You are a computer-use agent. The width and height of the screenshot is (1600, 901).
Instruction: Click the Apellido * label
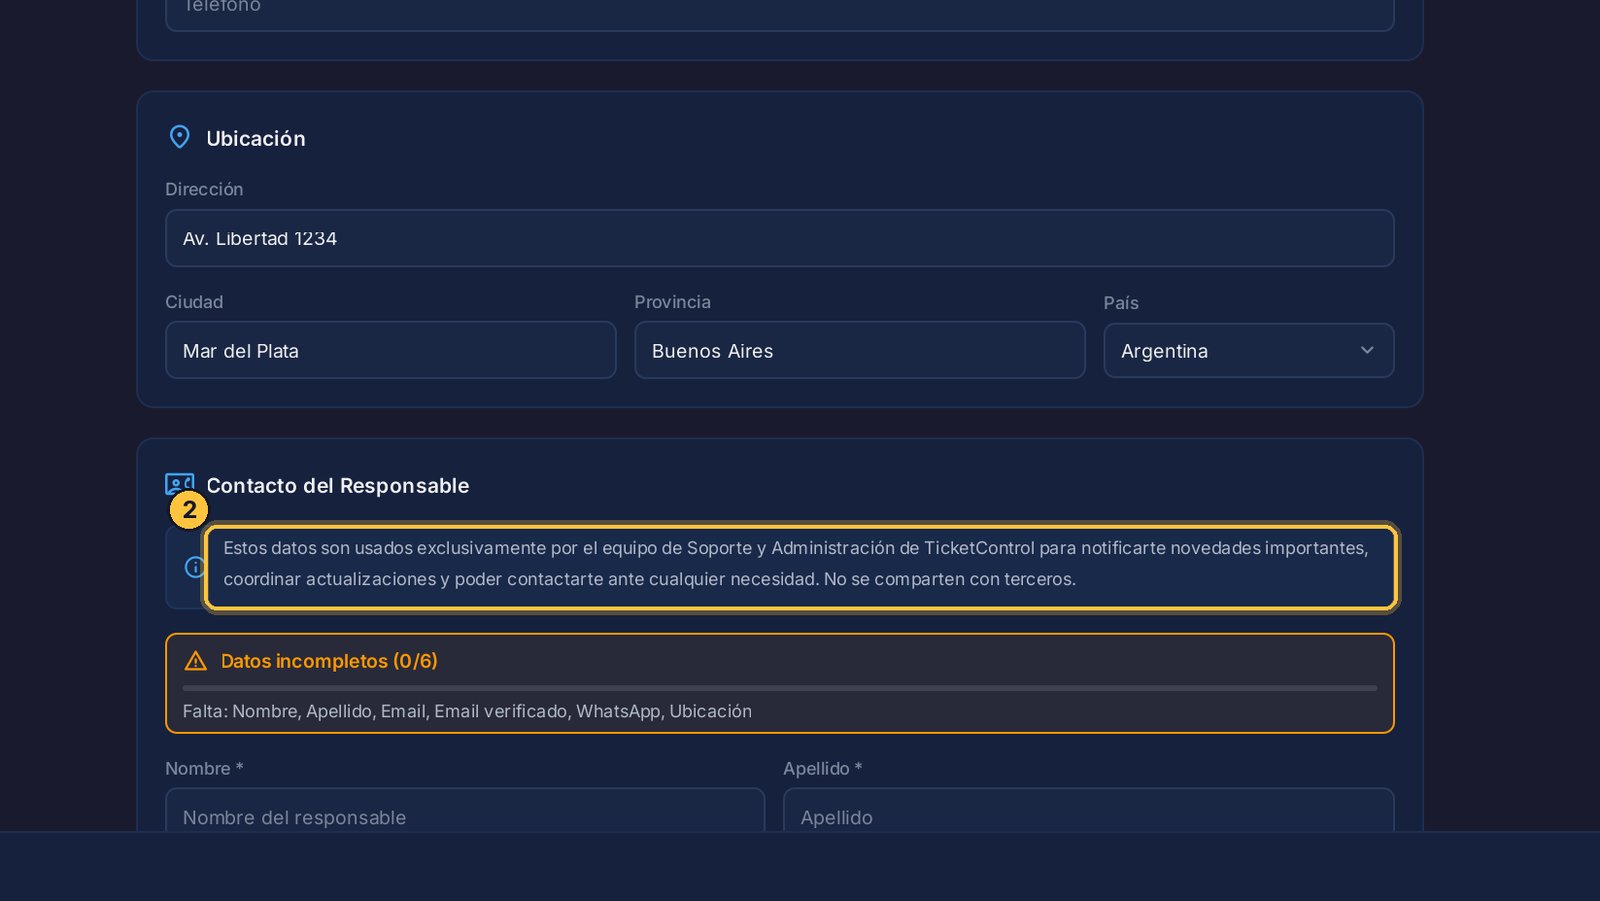coord(822,768)
